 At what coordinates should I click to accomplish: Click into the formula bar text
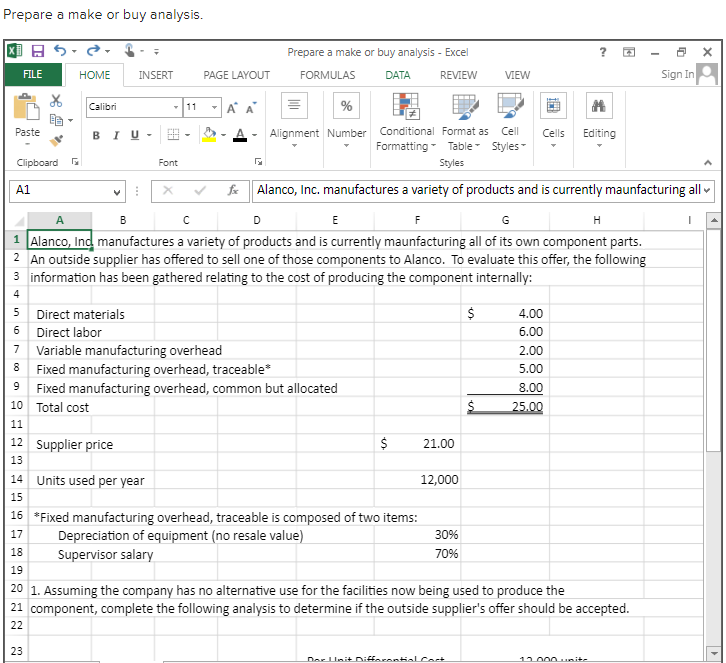point(477,190)
